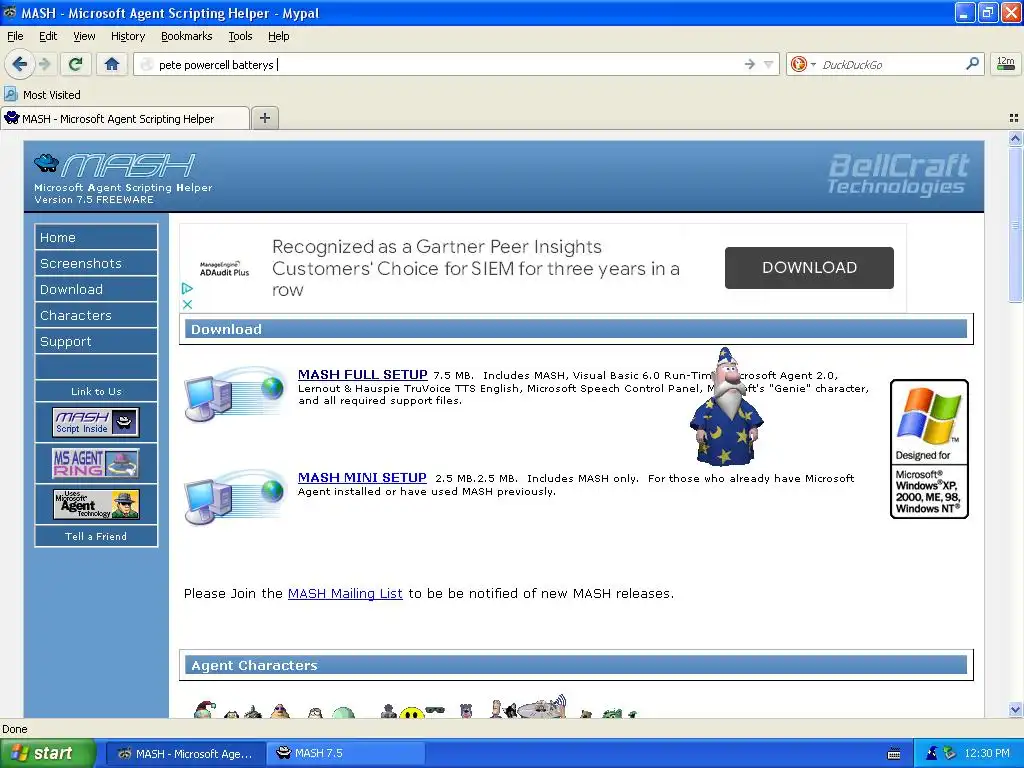Focus the DuckDuckGo search box
This screenshot has height=768, width=1024.
point(888,64)
